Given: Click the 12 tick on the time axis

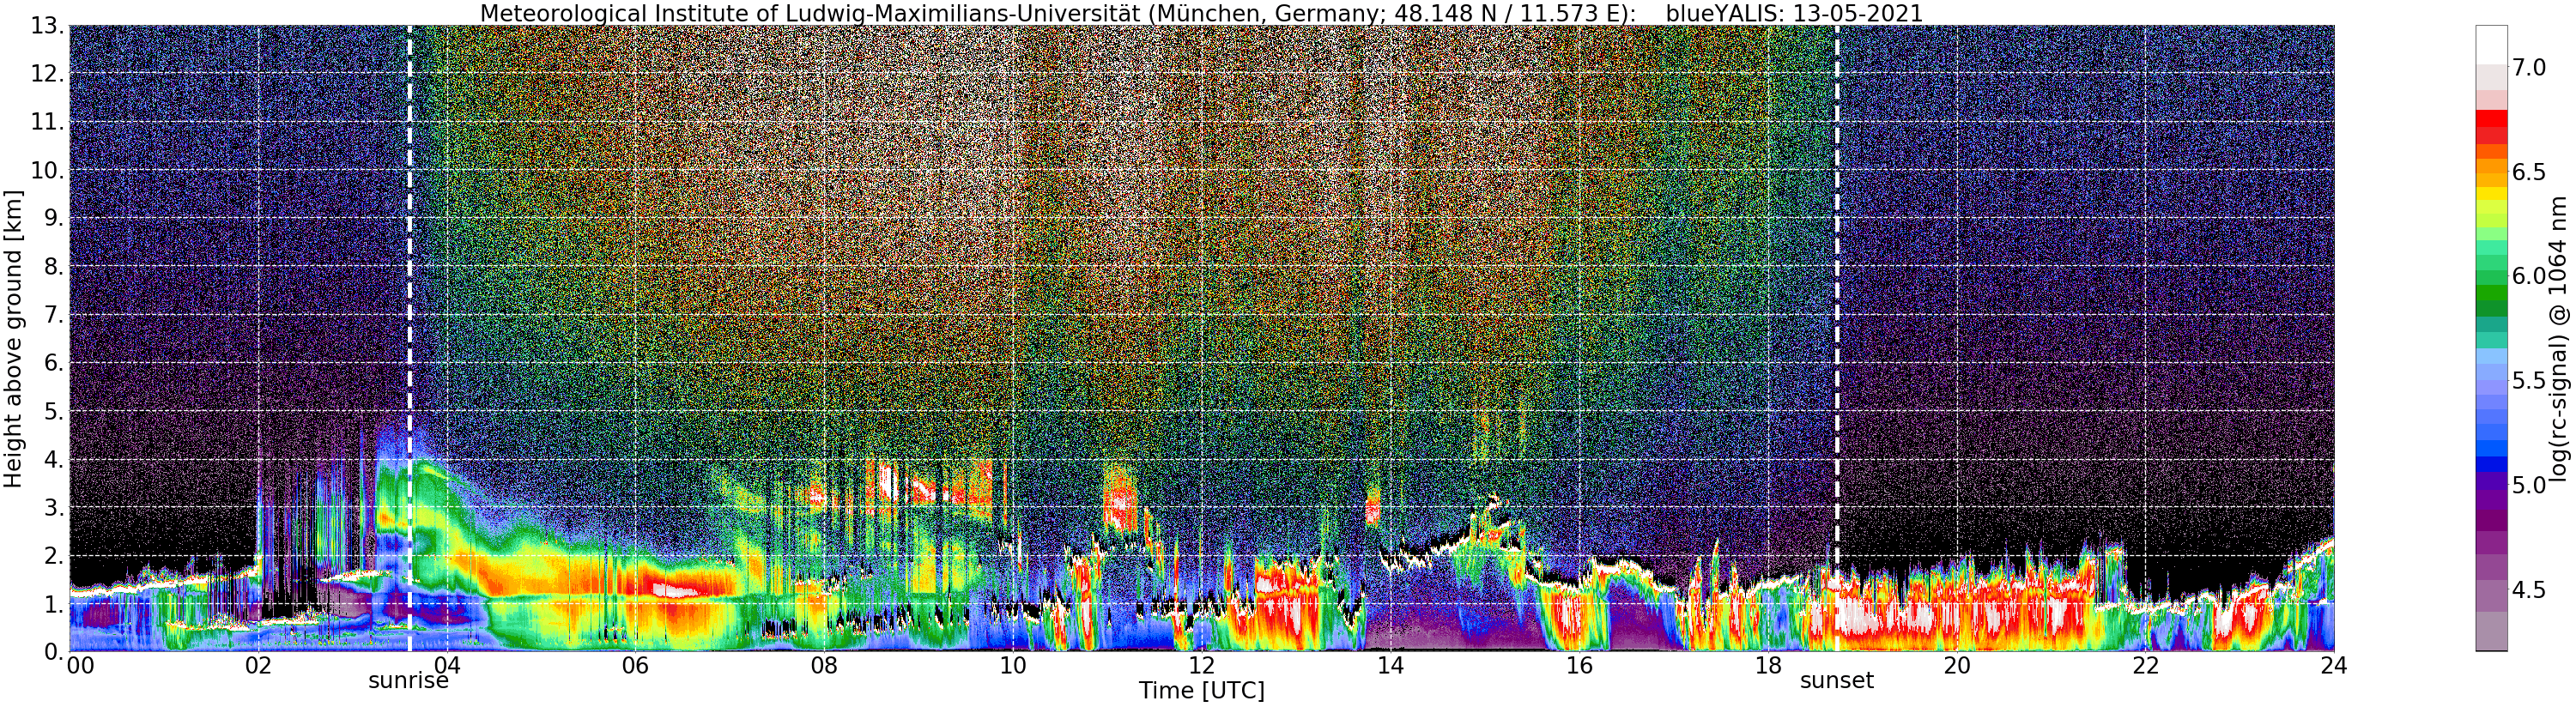Looking at the screenshot, I should [x=1201, y=665].
